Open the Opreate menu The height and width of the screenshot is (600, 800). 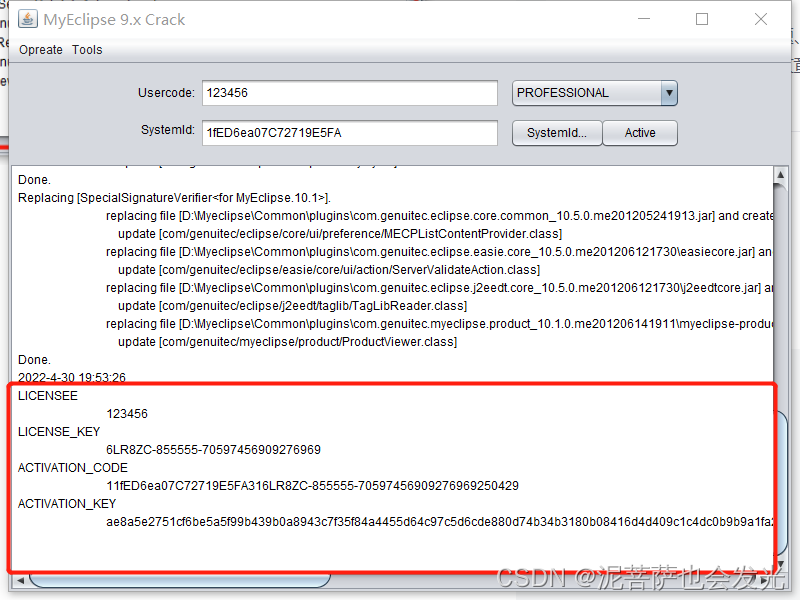coord(41,50)
